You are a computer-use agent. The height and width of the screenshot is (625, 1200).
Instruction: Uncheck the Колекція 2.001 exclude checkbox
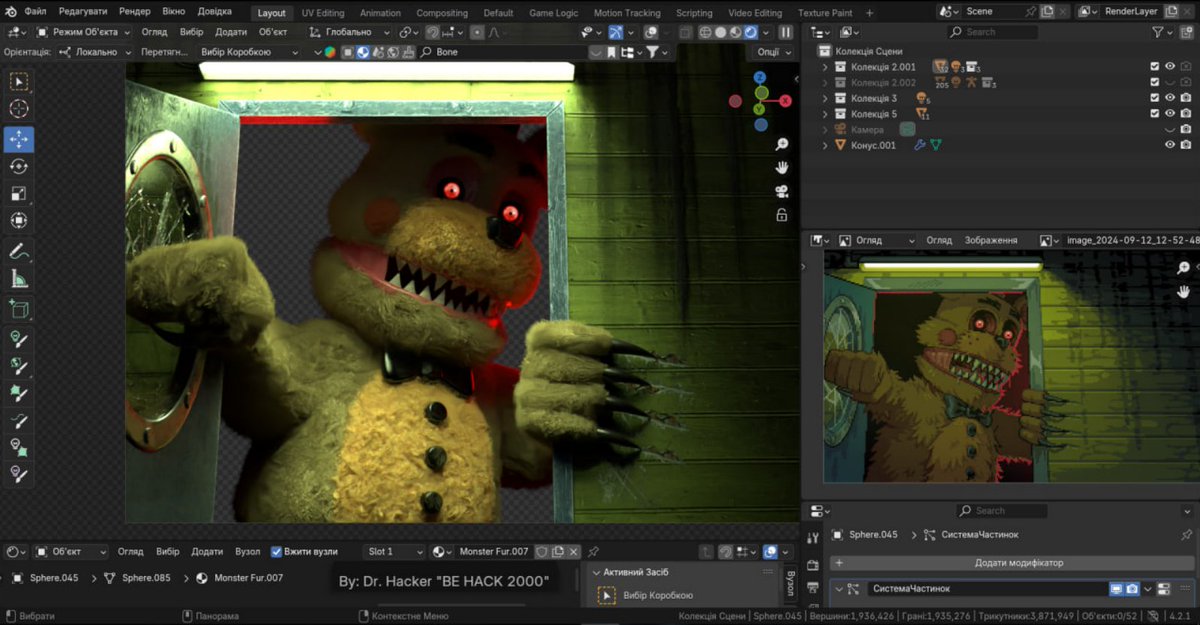click(1155, 67)
